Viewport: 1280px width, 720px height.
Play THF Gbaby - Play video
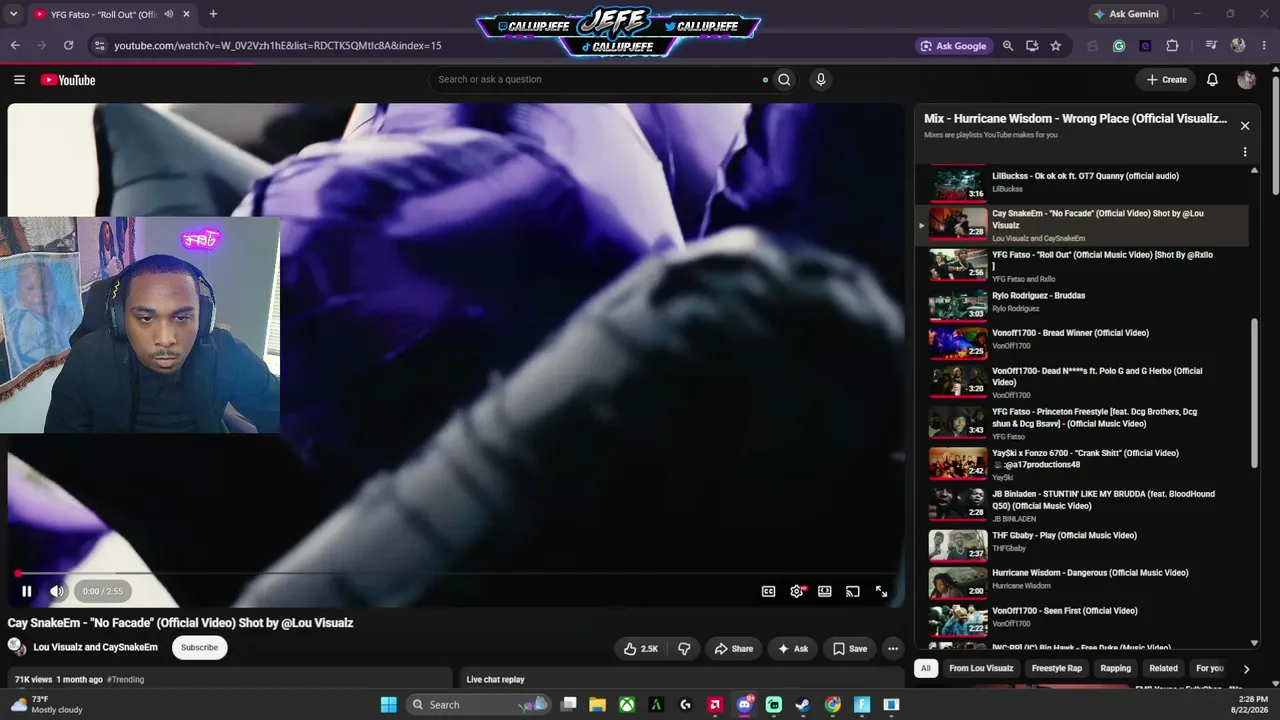1082,544
